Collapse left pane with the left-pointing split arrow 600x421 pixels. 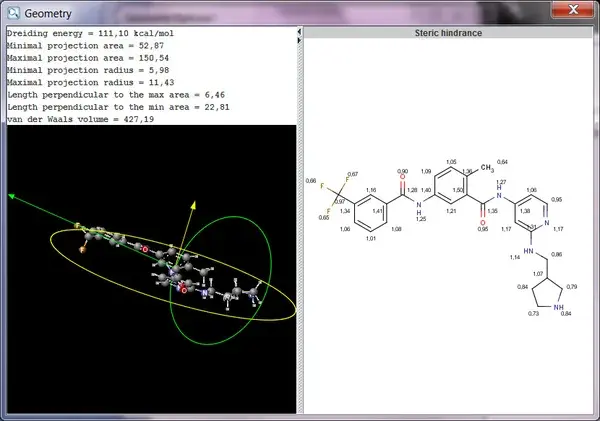click(x=299, y=32)
